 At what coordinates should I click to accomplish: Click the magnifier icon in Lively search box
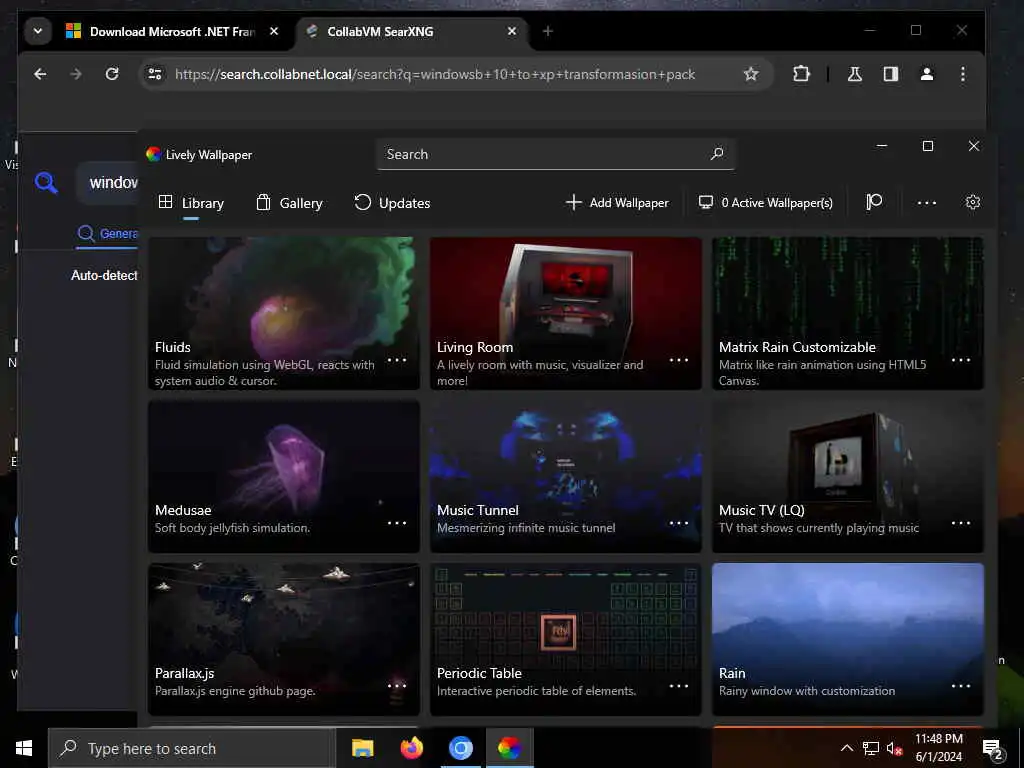716,154
